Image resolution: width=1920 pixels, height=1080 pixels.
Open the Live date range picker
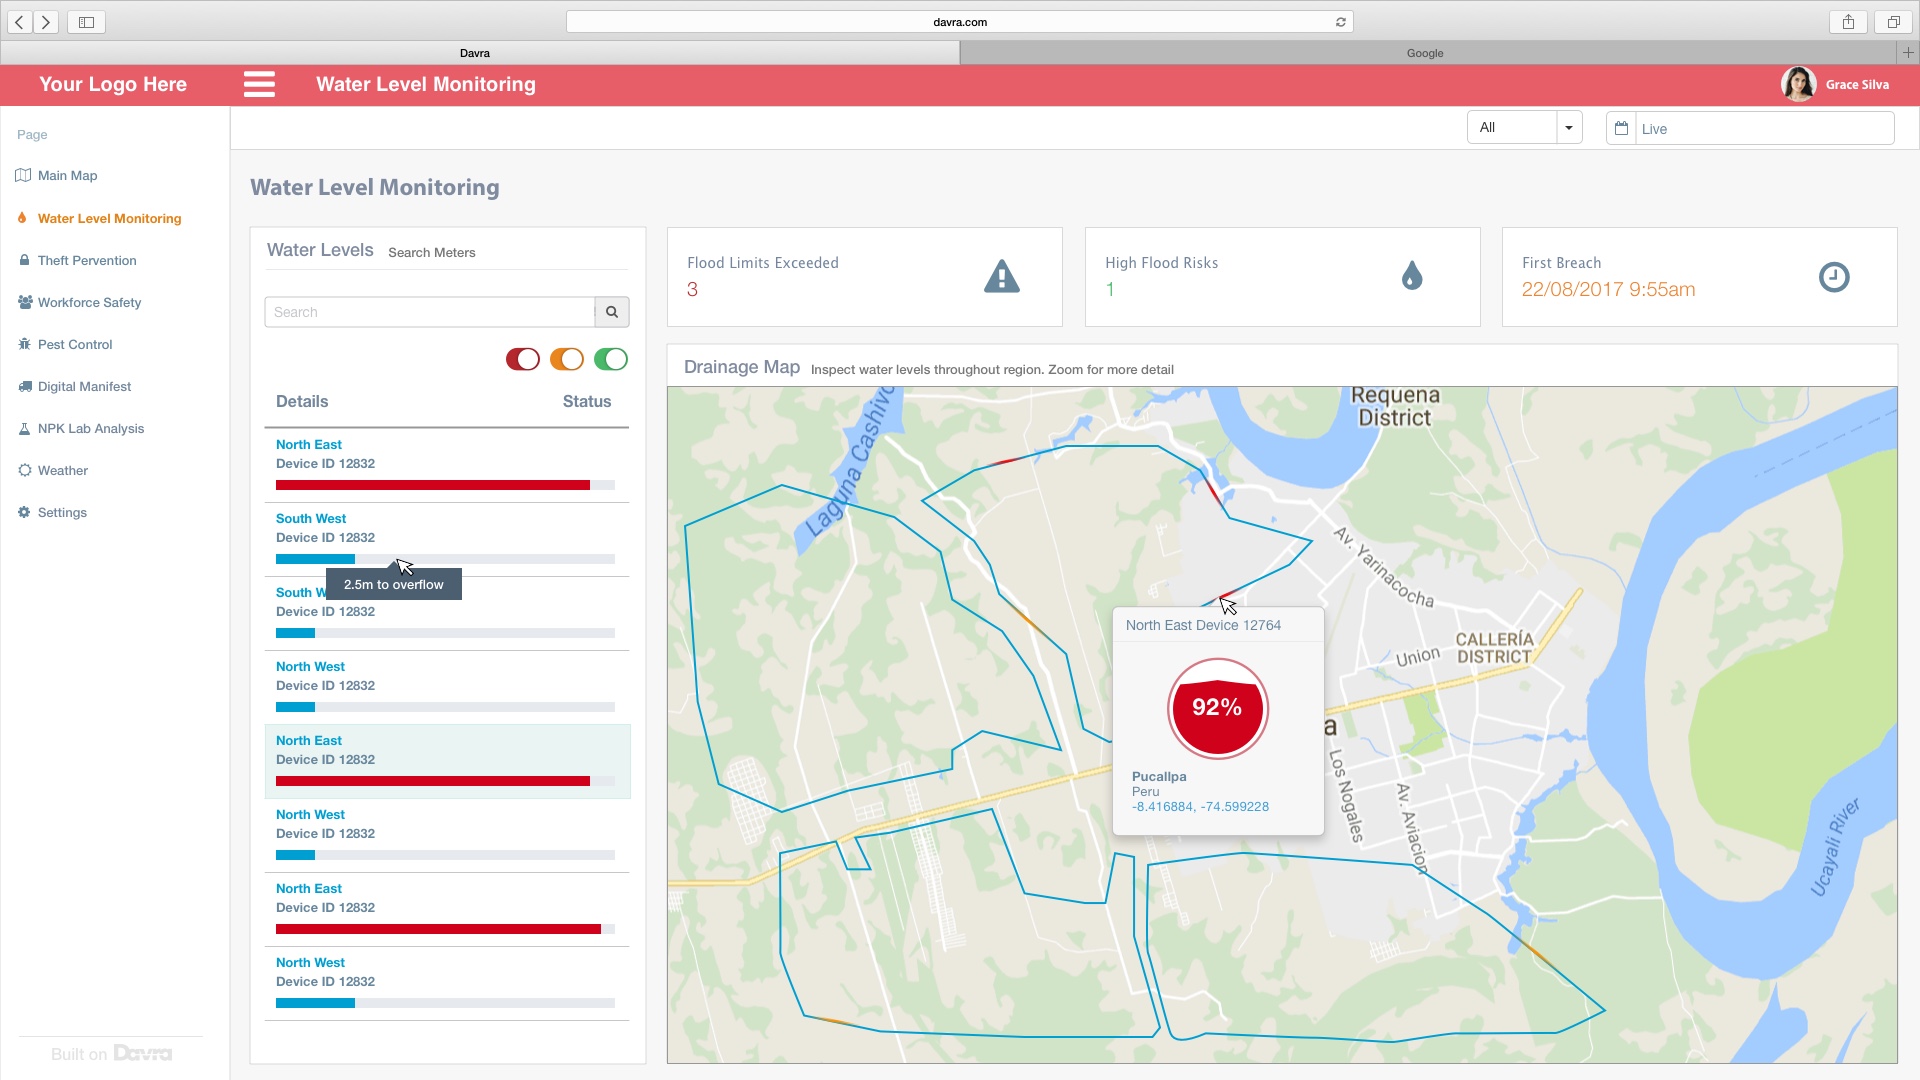point(1750,128)
